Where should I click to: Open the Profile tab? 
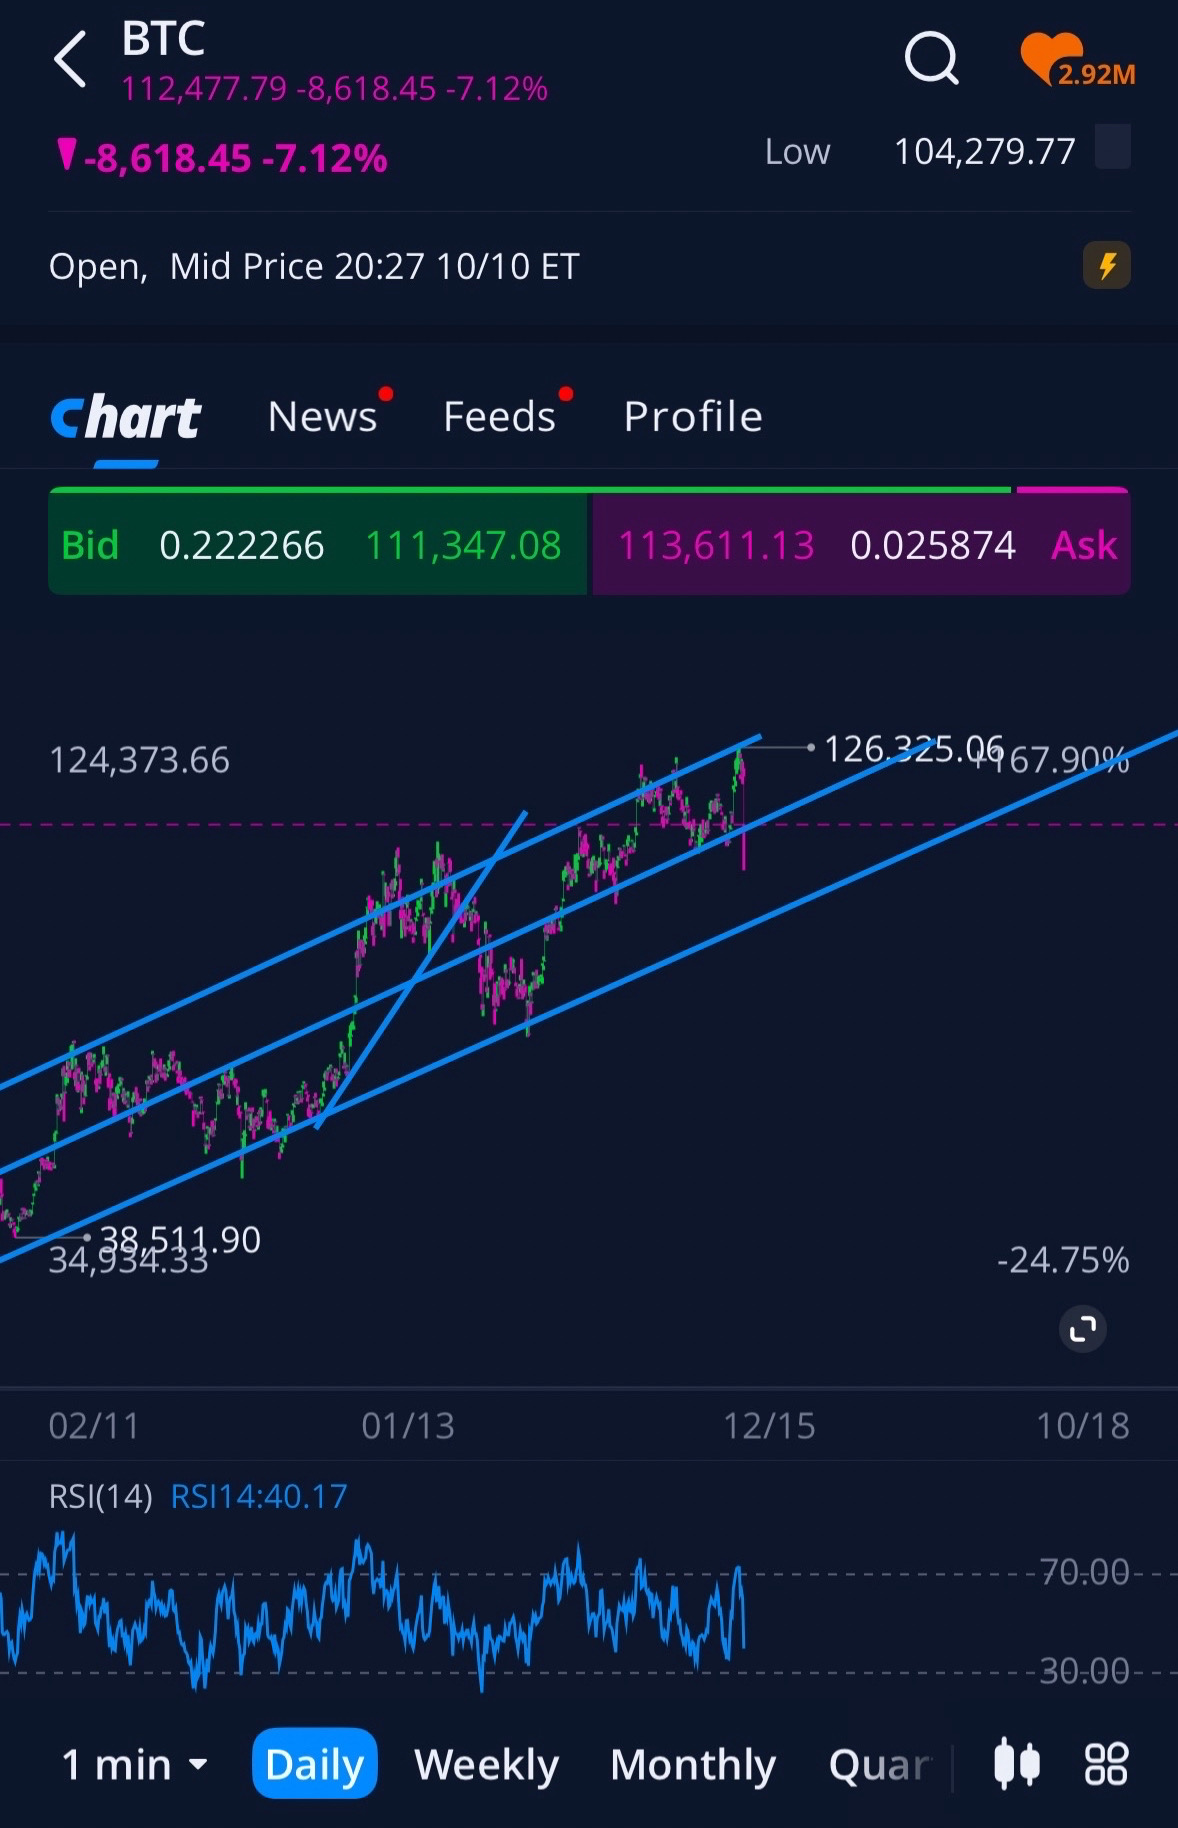pyautogui.click(x=693, y=416)
